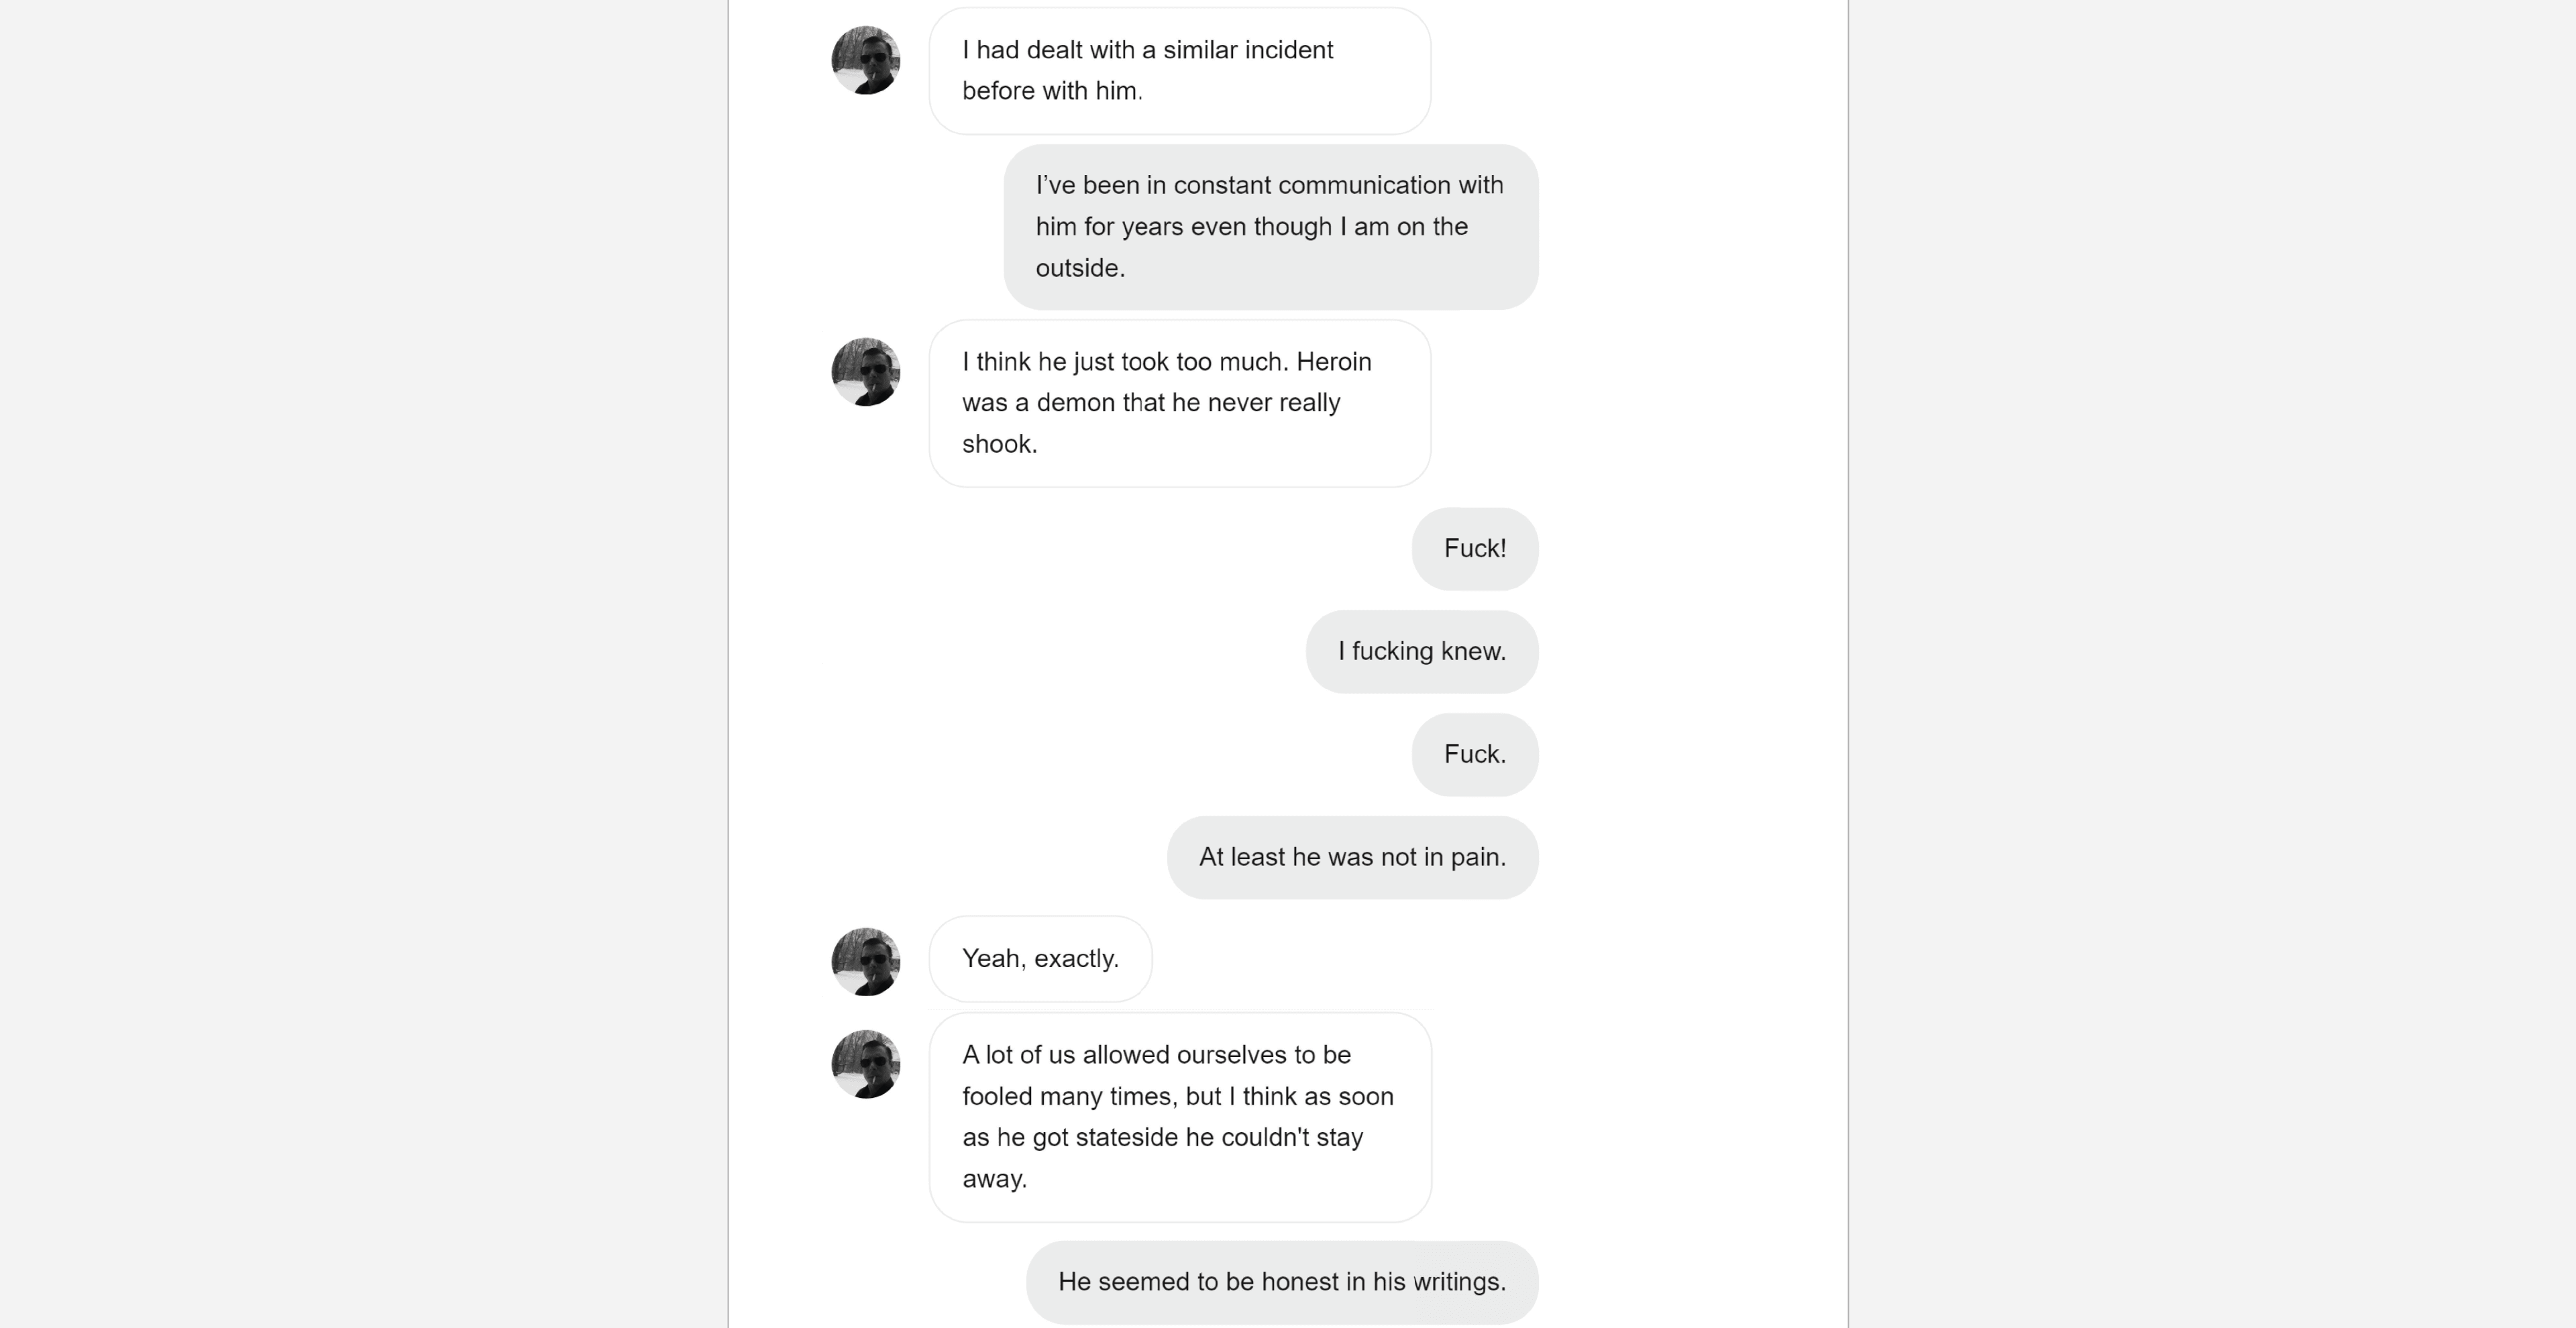2576x1328 pixels.
Task: Click avatar next to "Yeah, exactly." message
Action: (866, 962)
